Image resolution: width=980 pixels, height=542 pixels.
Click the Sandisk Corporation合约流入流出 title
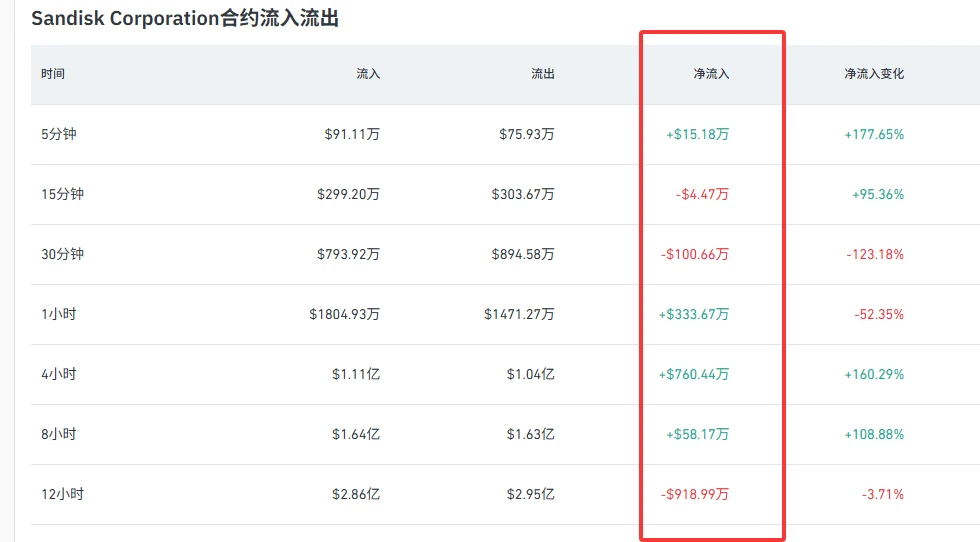click(185, 18)
